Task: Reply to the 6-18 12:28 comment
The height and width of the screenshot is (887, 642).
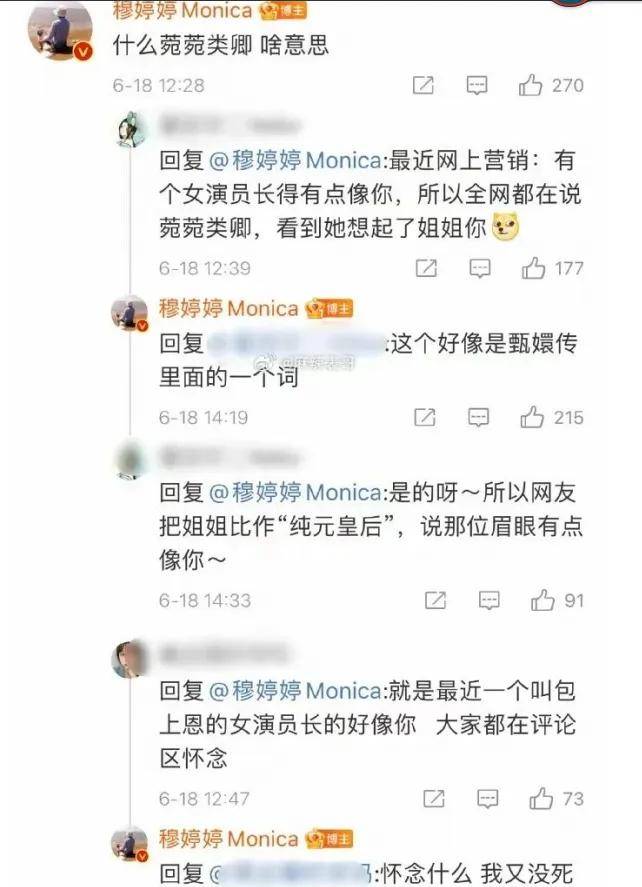Action: [x=477, y=85]
